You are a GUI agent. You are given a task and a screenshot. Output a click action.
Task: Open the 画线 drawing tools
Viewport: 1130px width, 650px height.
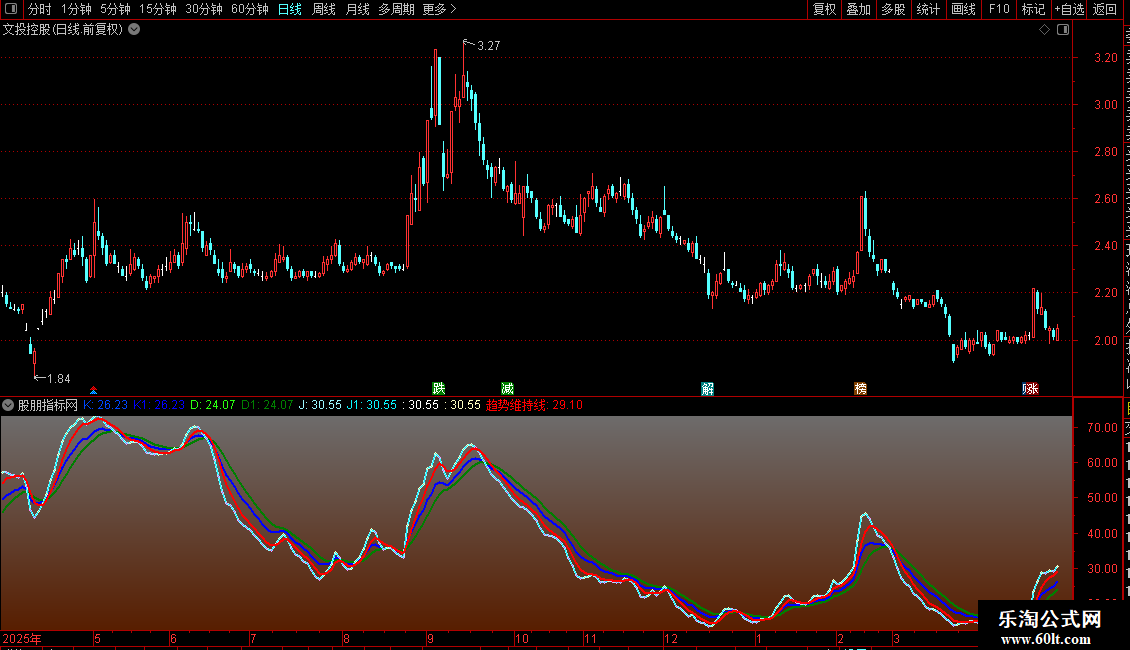(964, 9)
